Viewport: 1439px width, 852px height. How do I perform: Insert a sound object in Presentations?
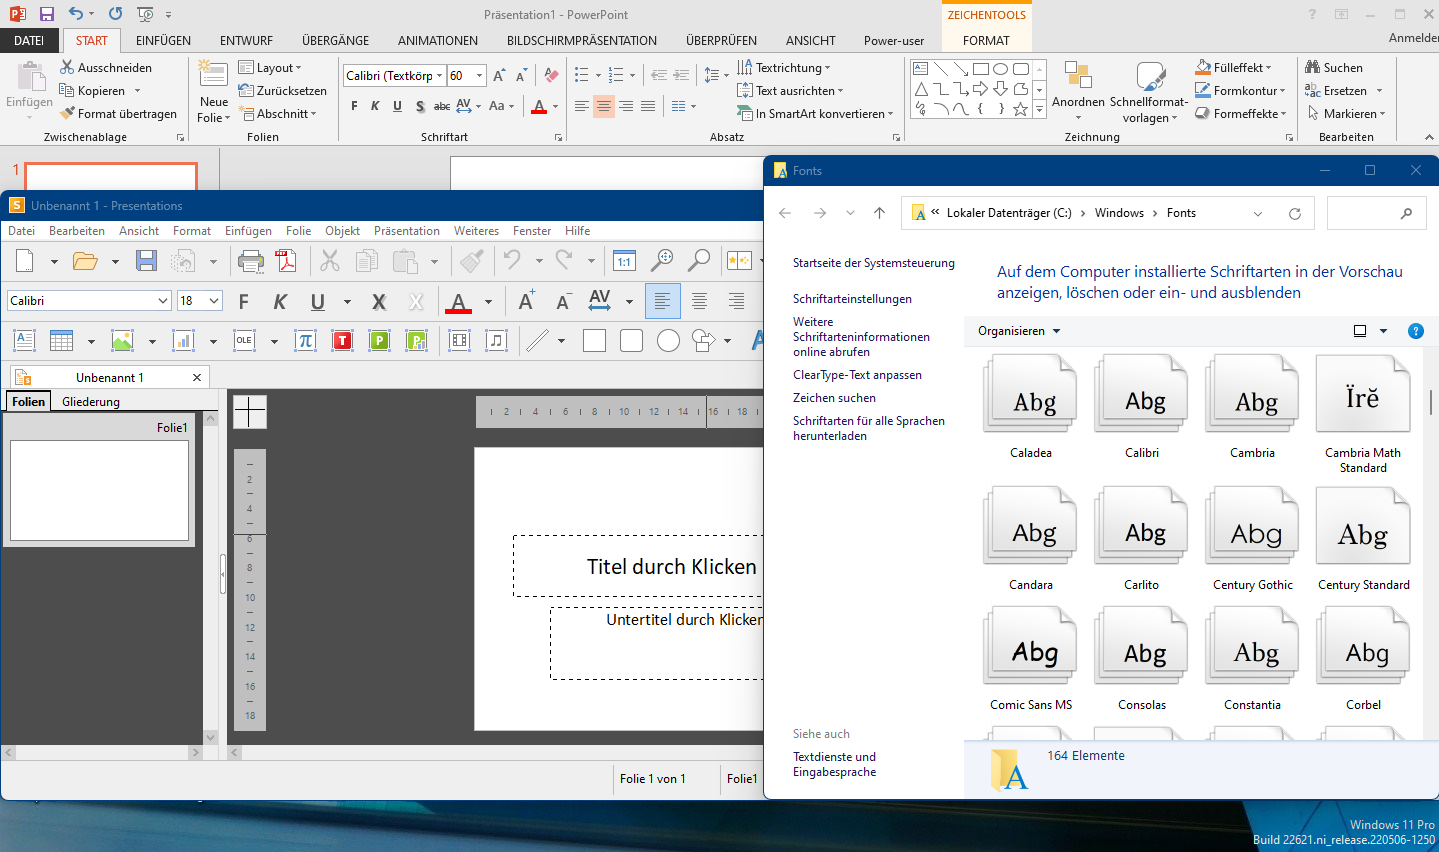496,340
